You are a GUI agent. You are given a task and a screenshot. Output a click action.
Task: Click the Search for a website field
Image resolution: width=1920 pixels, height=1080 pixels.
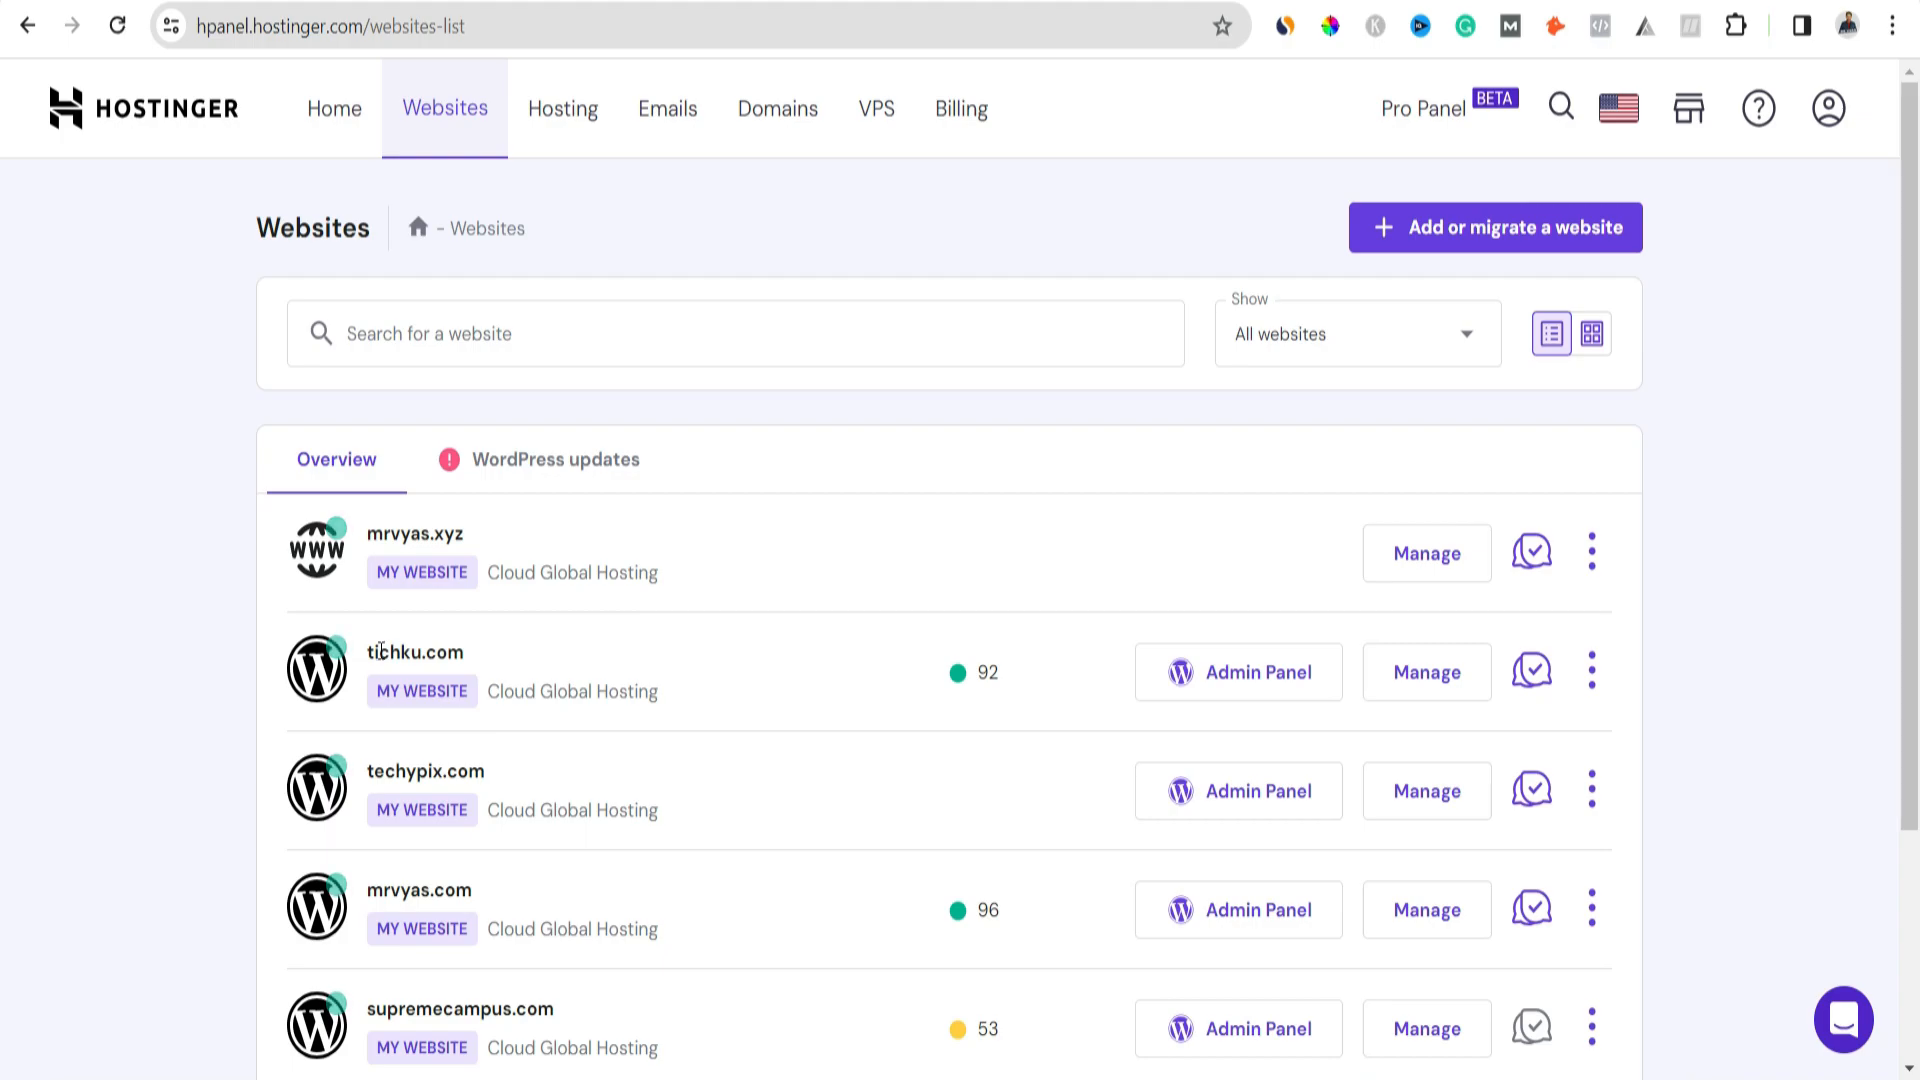[736, 334]
